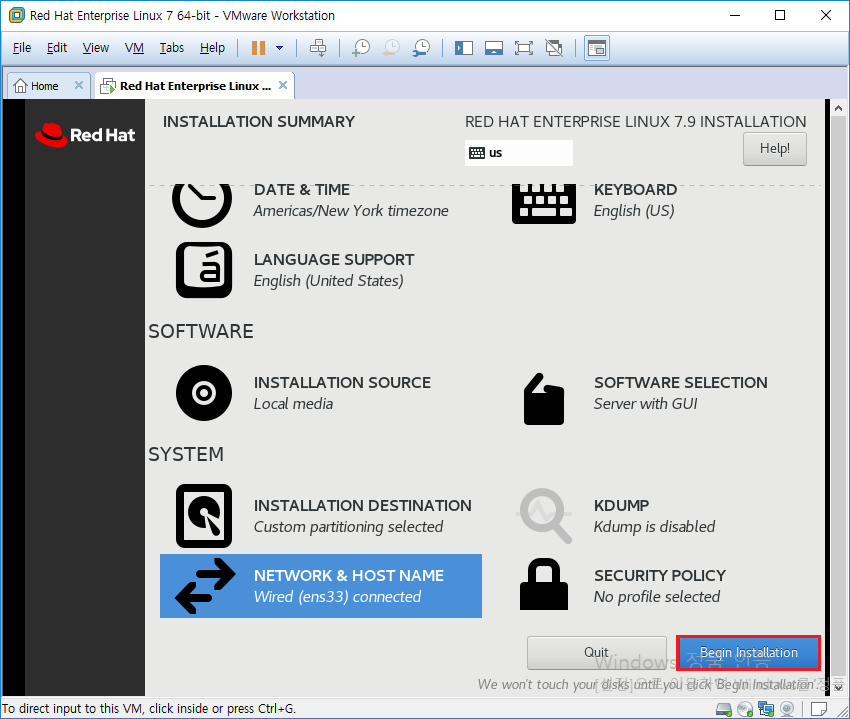The height and width of the screenshot is (719, 850).
Task: Click the network adapter status icon
Action: click(766, 709)
